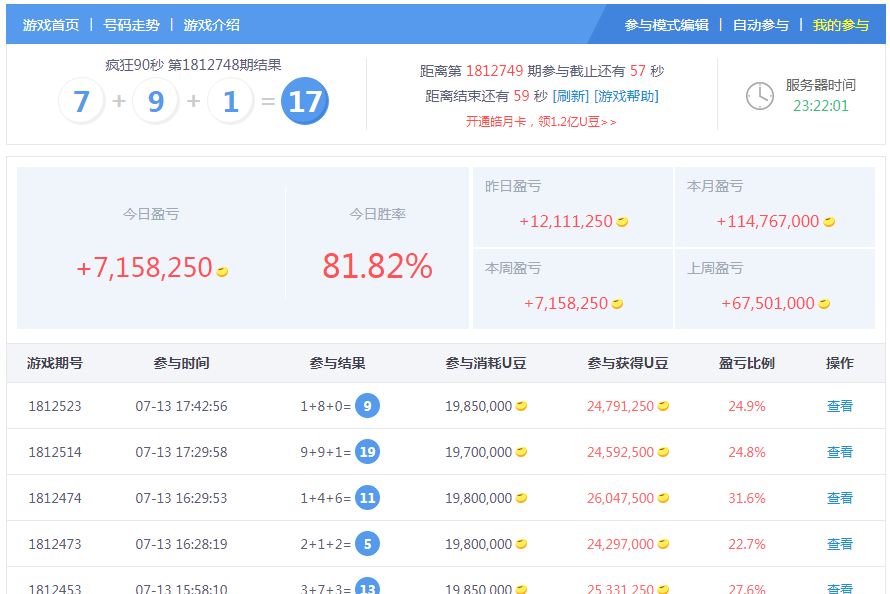The height and width of the screenshot is (594, 890).
Task: Open the 游戏介绍 tab
Action: [x=211, y=25]
